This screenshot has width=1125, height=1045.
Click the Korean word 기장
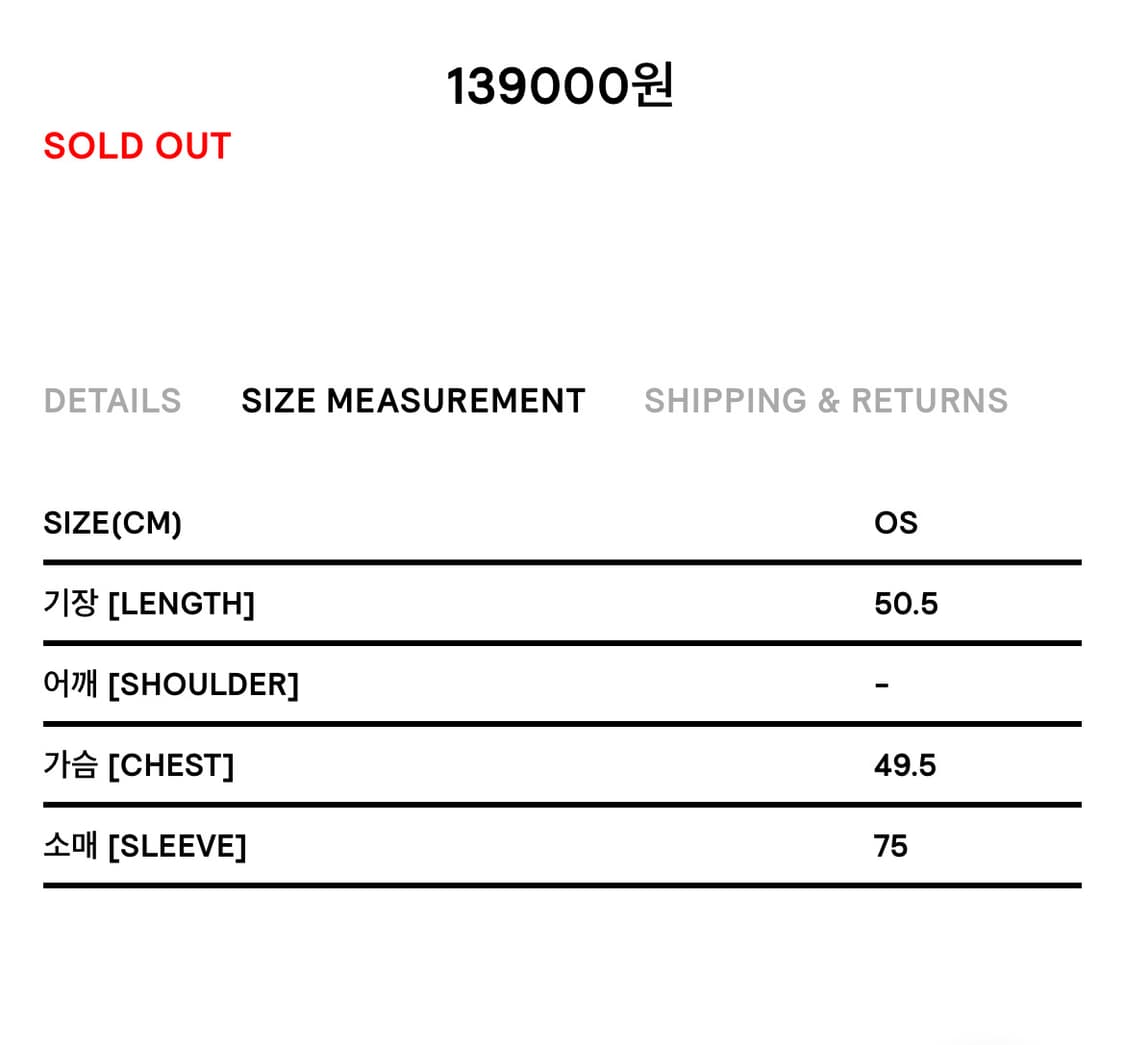70,604
